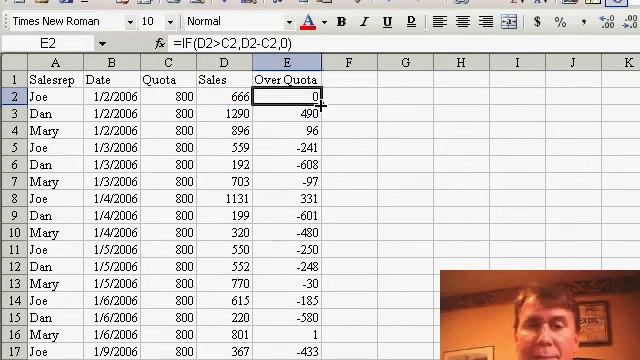The image size is (640, 360).
Task: Select cell with sales value 1131
Action: 224,198
